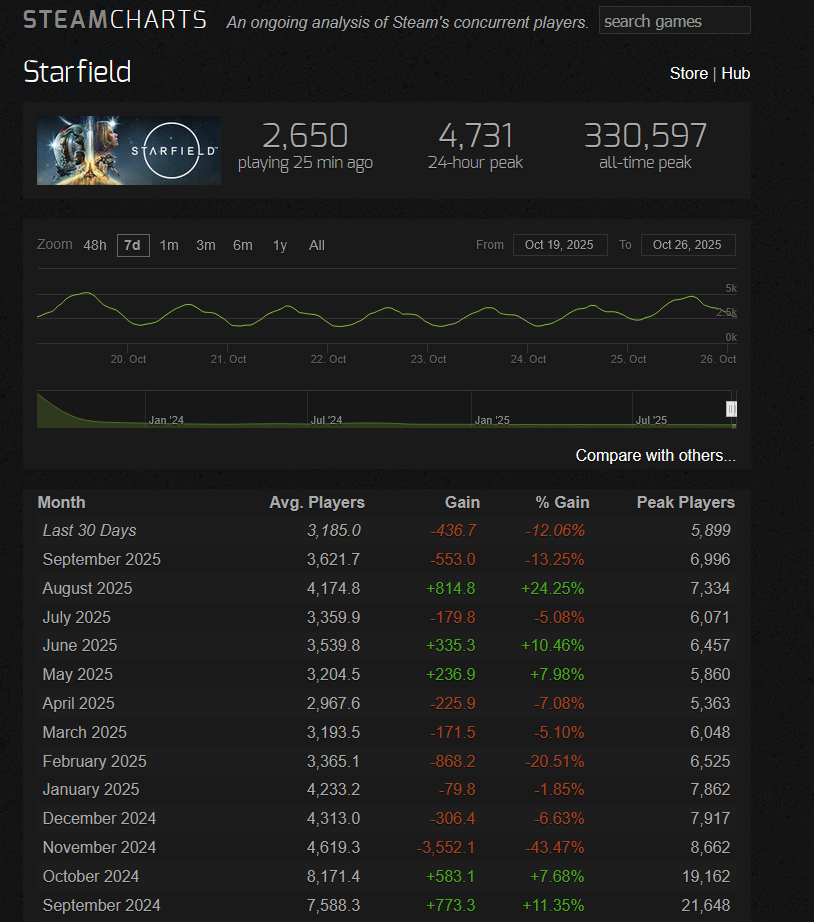Set chart zoom to 3m
The height and width of the screenshot is (922, 814).
(206, 245)
